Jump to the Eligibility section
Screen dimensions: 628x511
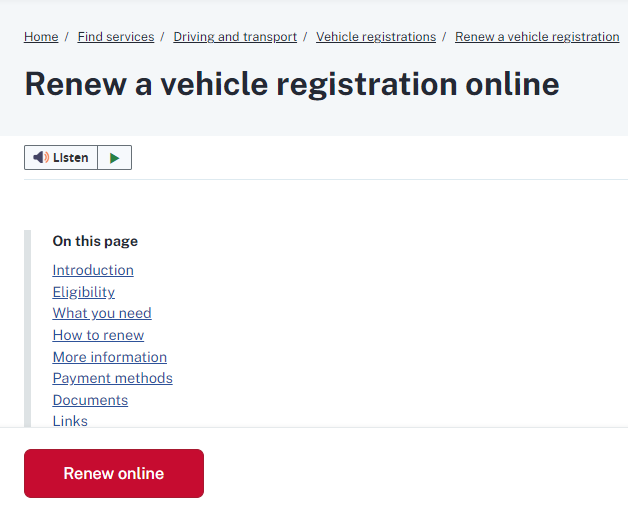coord(84,292)
